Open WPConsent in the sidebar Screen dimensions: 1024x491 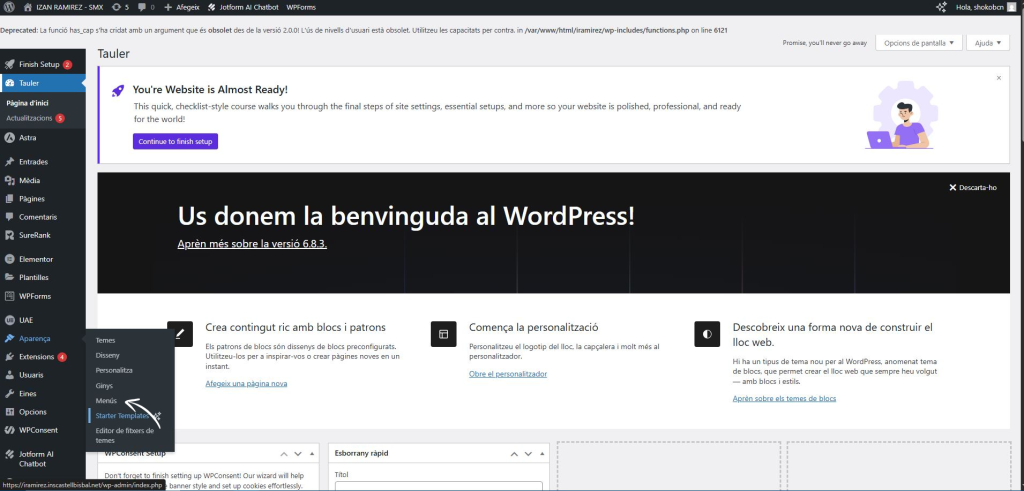point(38,430)
